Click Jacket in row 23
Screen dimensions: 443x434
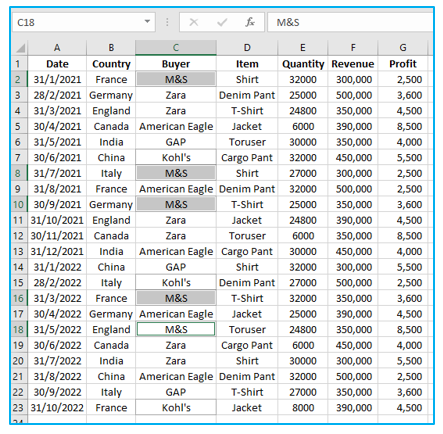pos(247,407)
